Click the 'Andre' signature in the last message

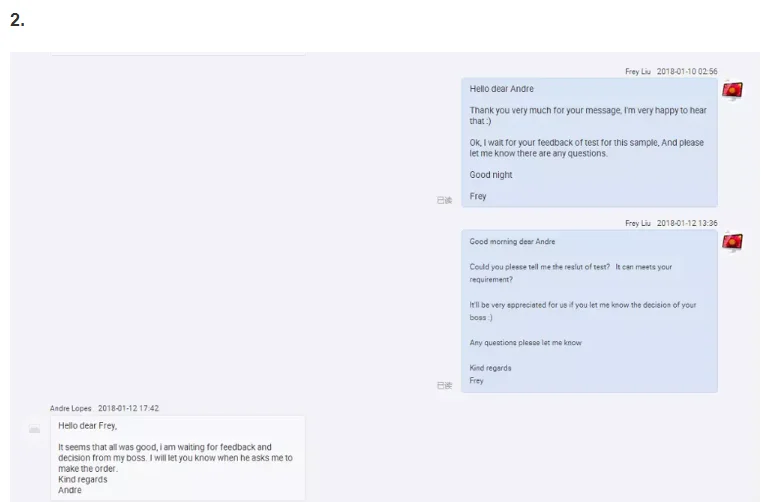[x=70, y=490]
